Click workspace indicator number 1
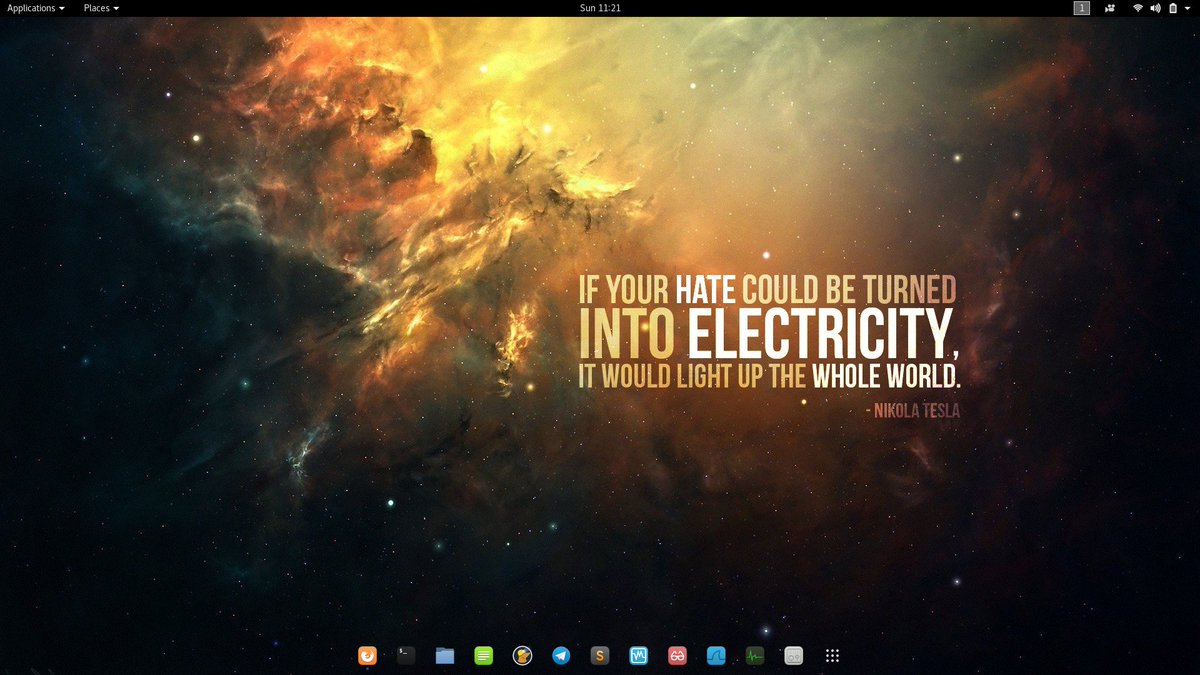The image size is (1200, 675). pos(1082,8)
